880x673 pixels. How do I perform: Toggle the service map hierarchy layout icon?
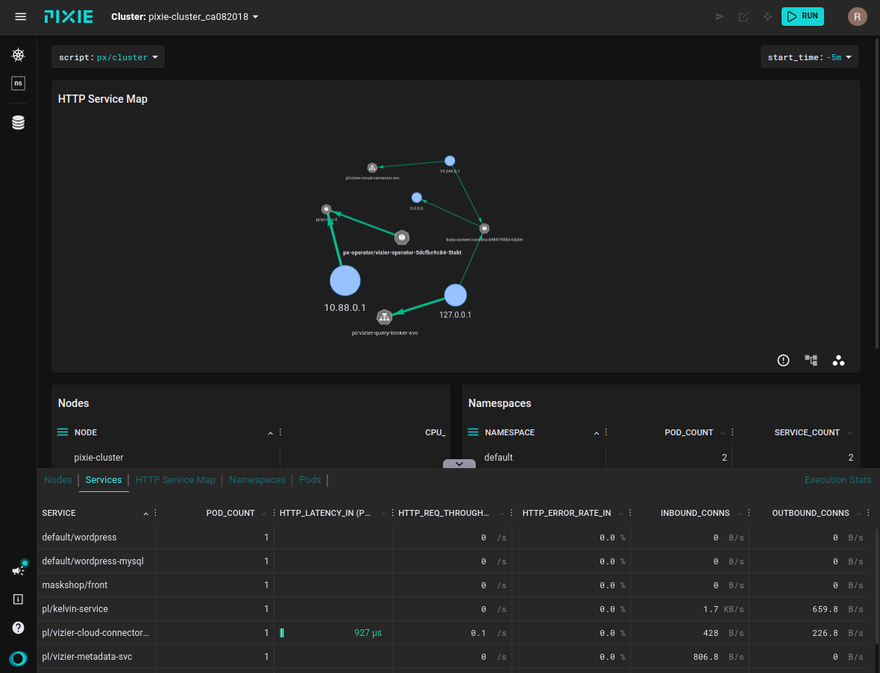[811, 360]
